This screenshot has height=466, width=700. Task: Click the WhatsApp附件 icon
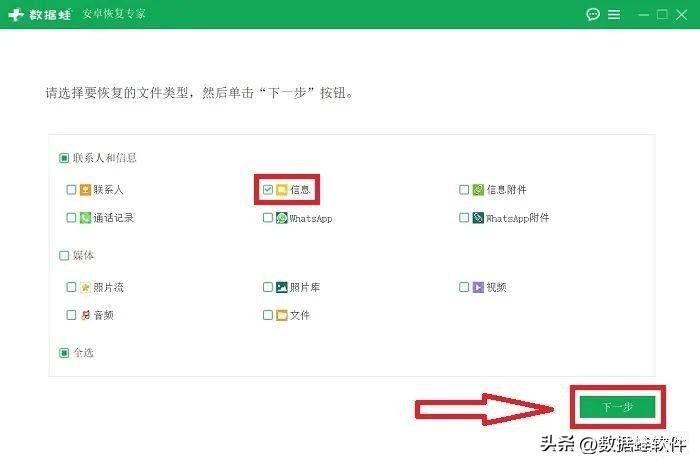click(x=478, y=218)
